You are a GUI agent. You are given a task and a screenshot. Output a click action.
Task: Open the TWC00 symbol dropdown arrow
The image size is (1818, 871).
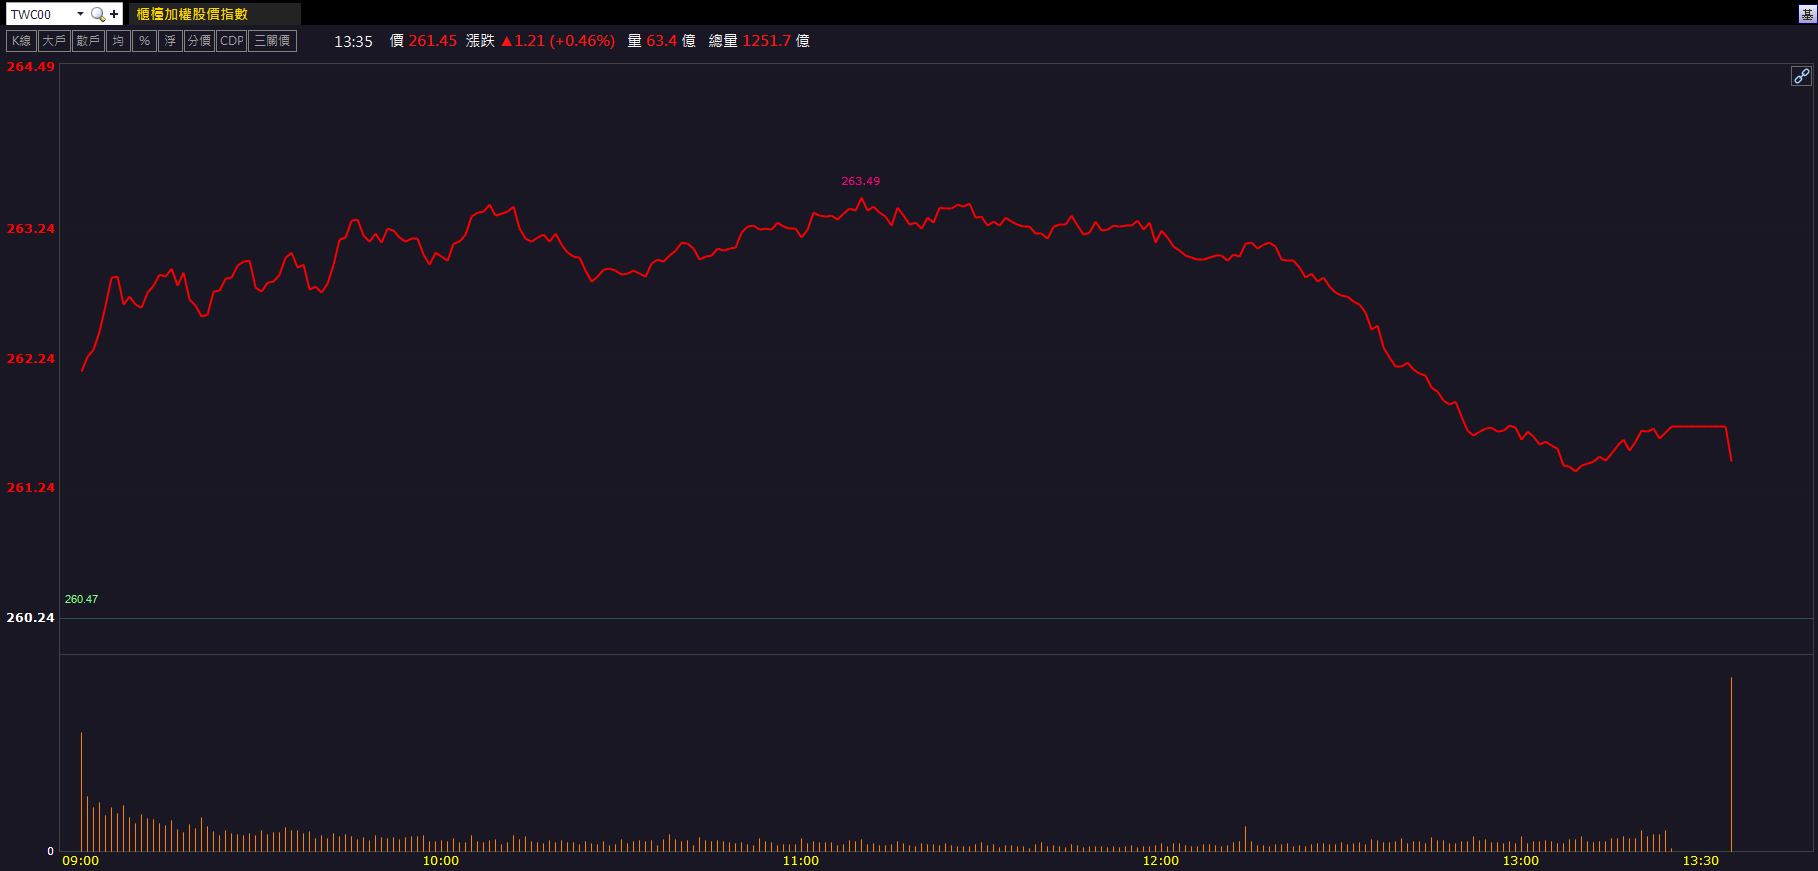pyautogui.click(x=80, y=14)
